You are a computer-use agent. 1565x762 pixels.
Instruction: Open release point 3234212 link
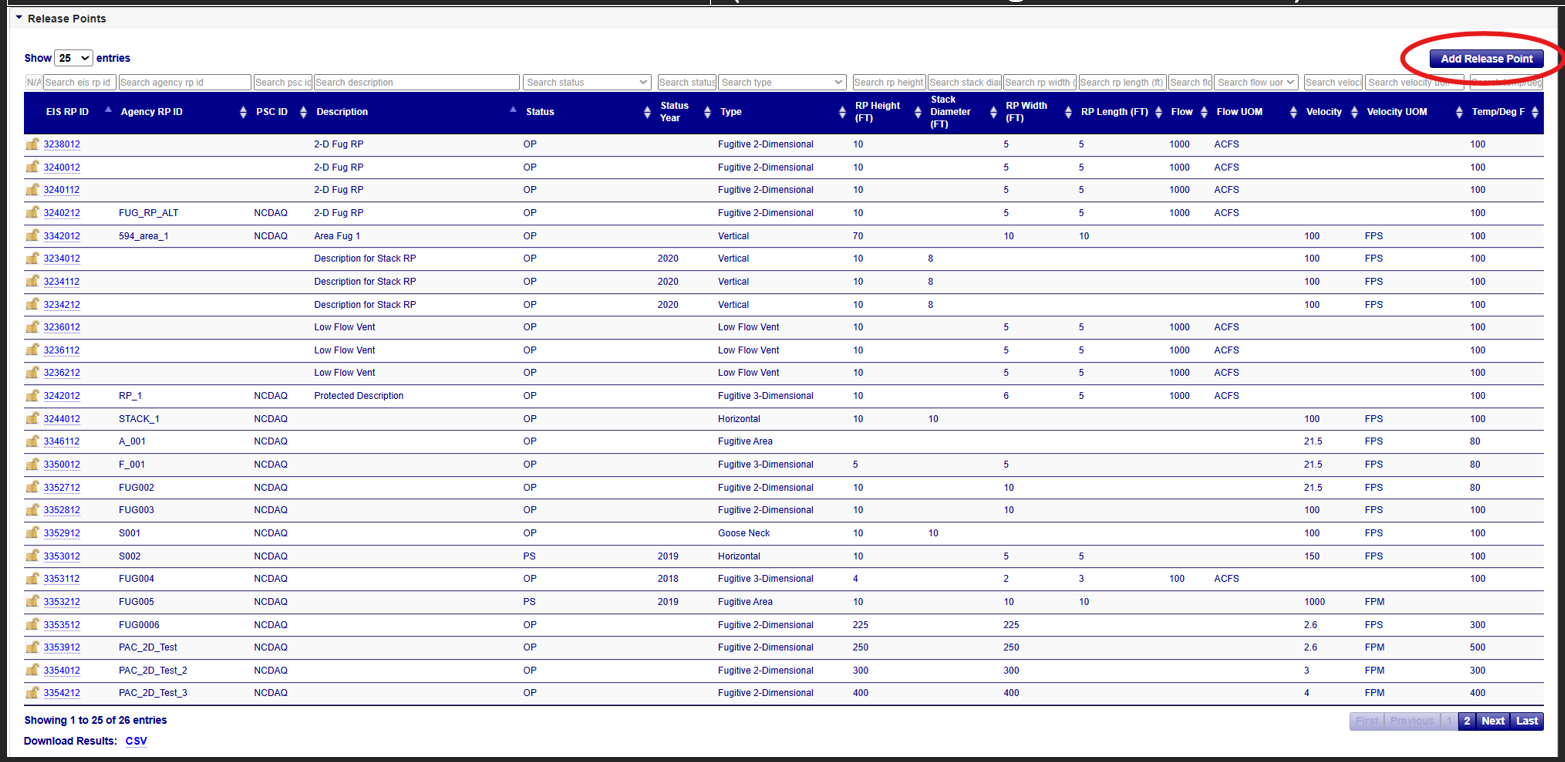tap(62, 304)
